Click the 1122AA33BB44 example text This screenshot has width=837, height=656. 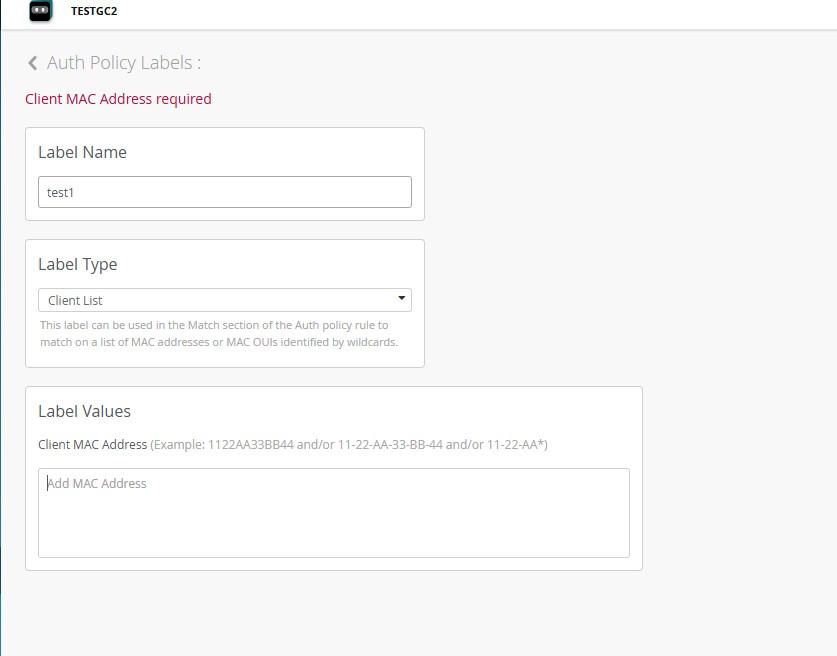[x=246, y=444]
